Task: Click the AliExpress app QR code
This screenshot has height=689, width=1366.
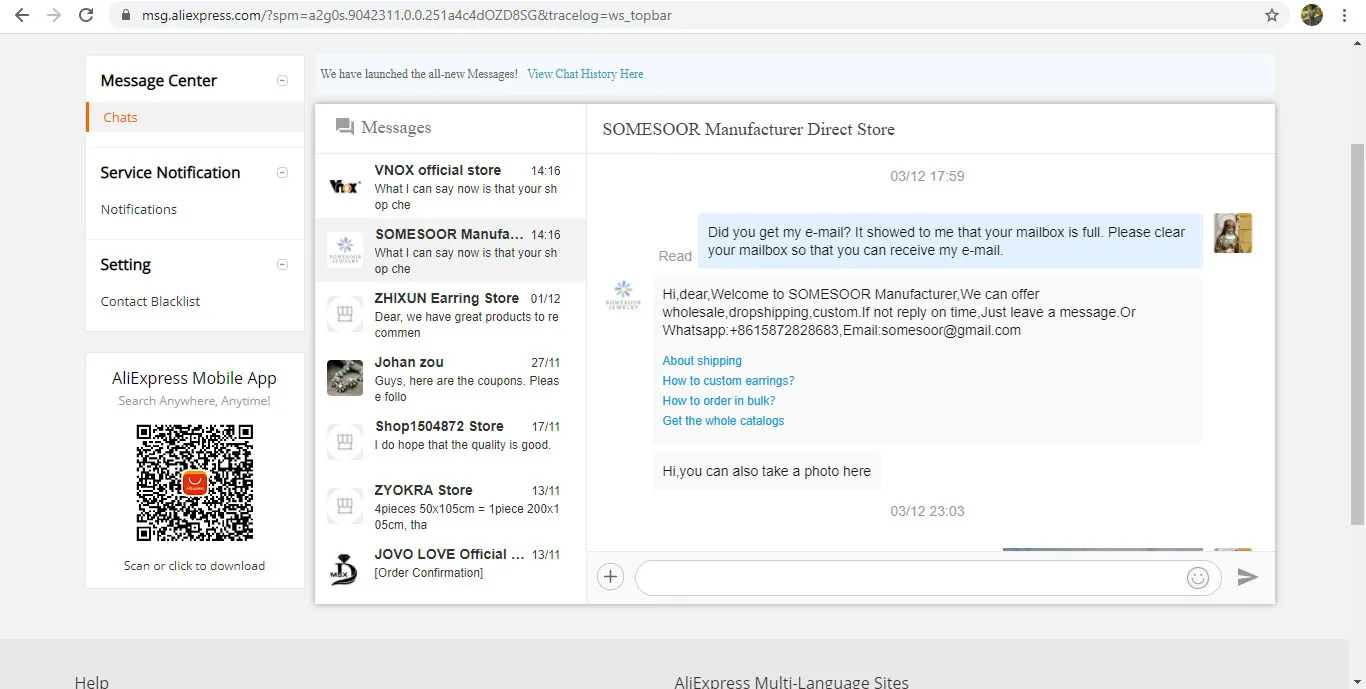Action: [195, 483]
